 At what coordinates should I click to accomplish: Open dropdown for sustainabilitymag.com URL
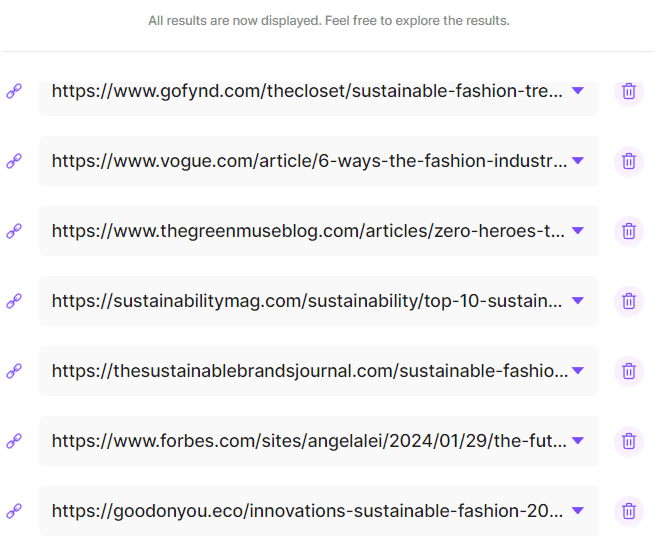point(578,301)
